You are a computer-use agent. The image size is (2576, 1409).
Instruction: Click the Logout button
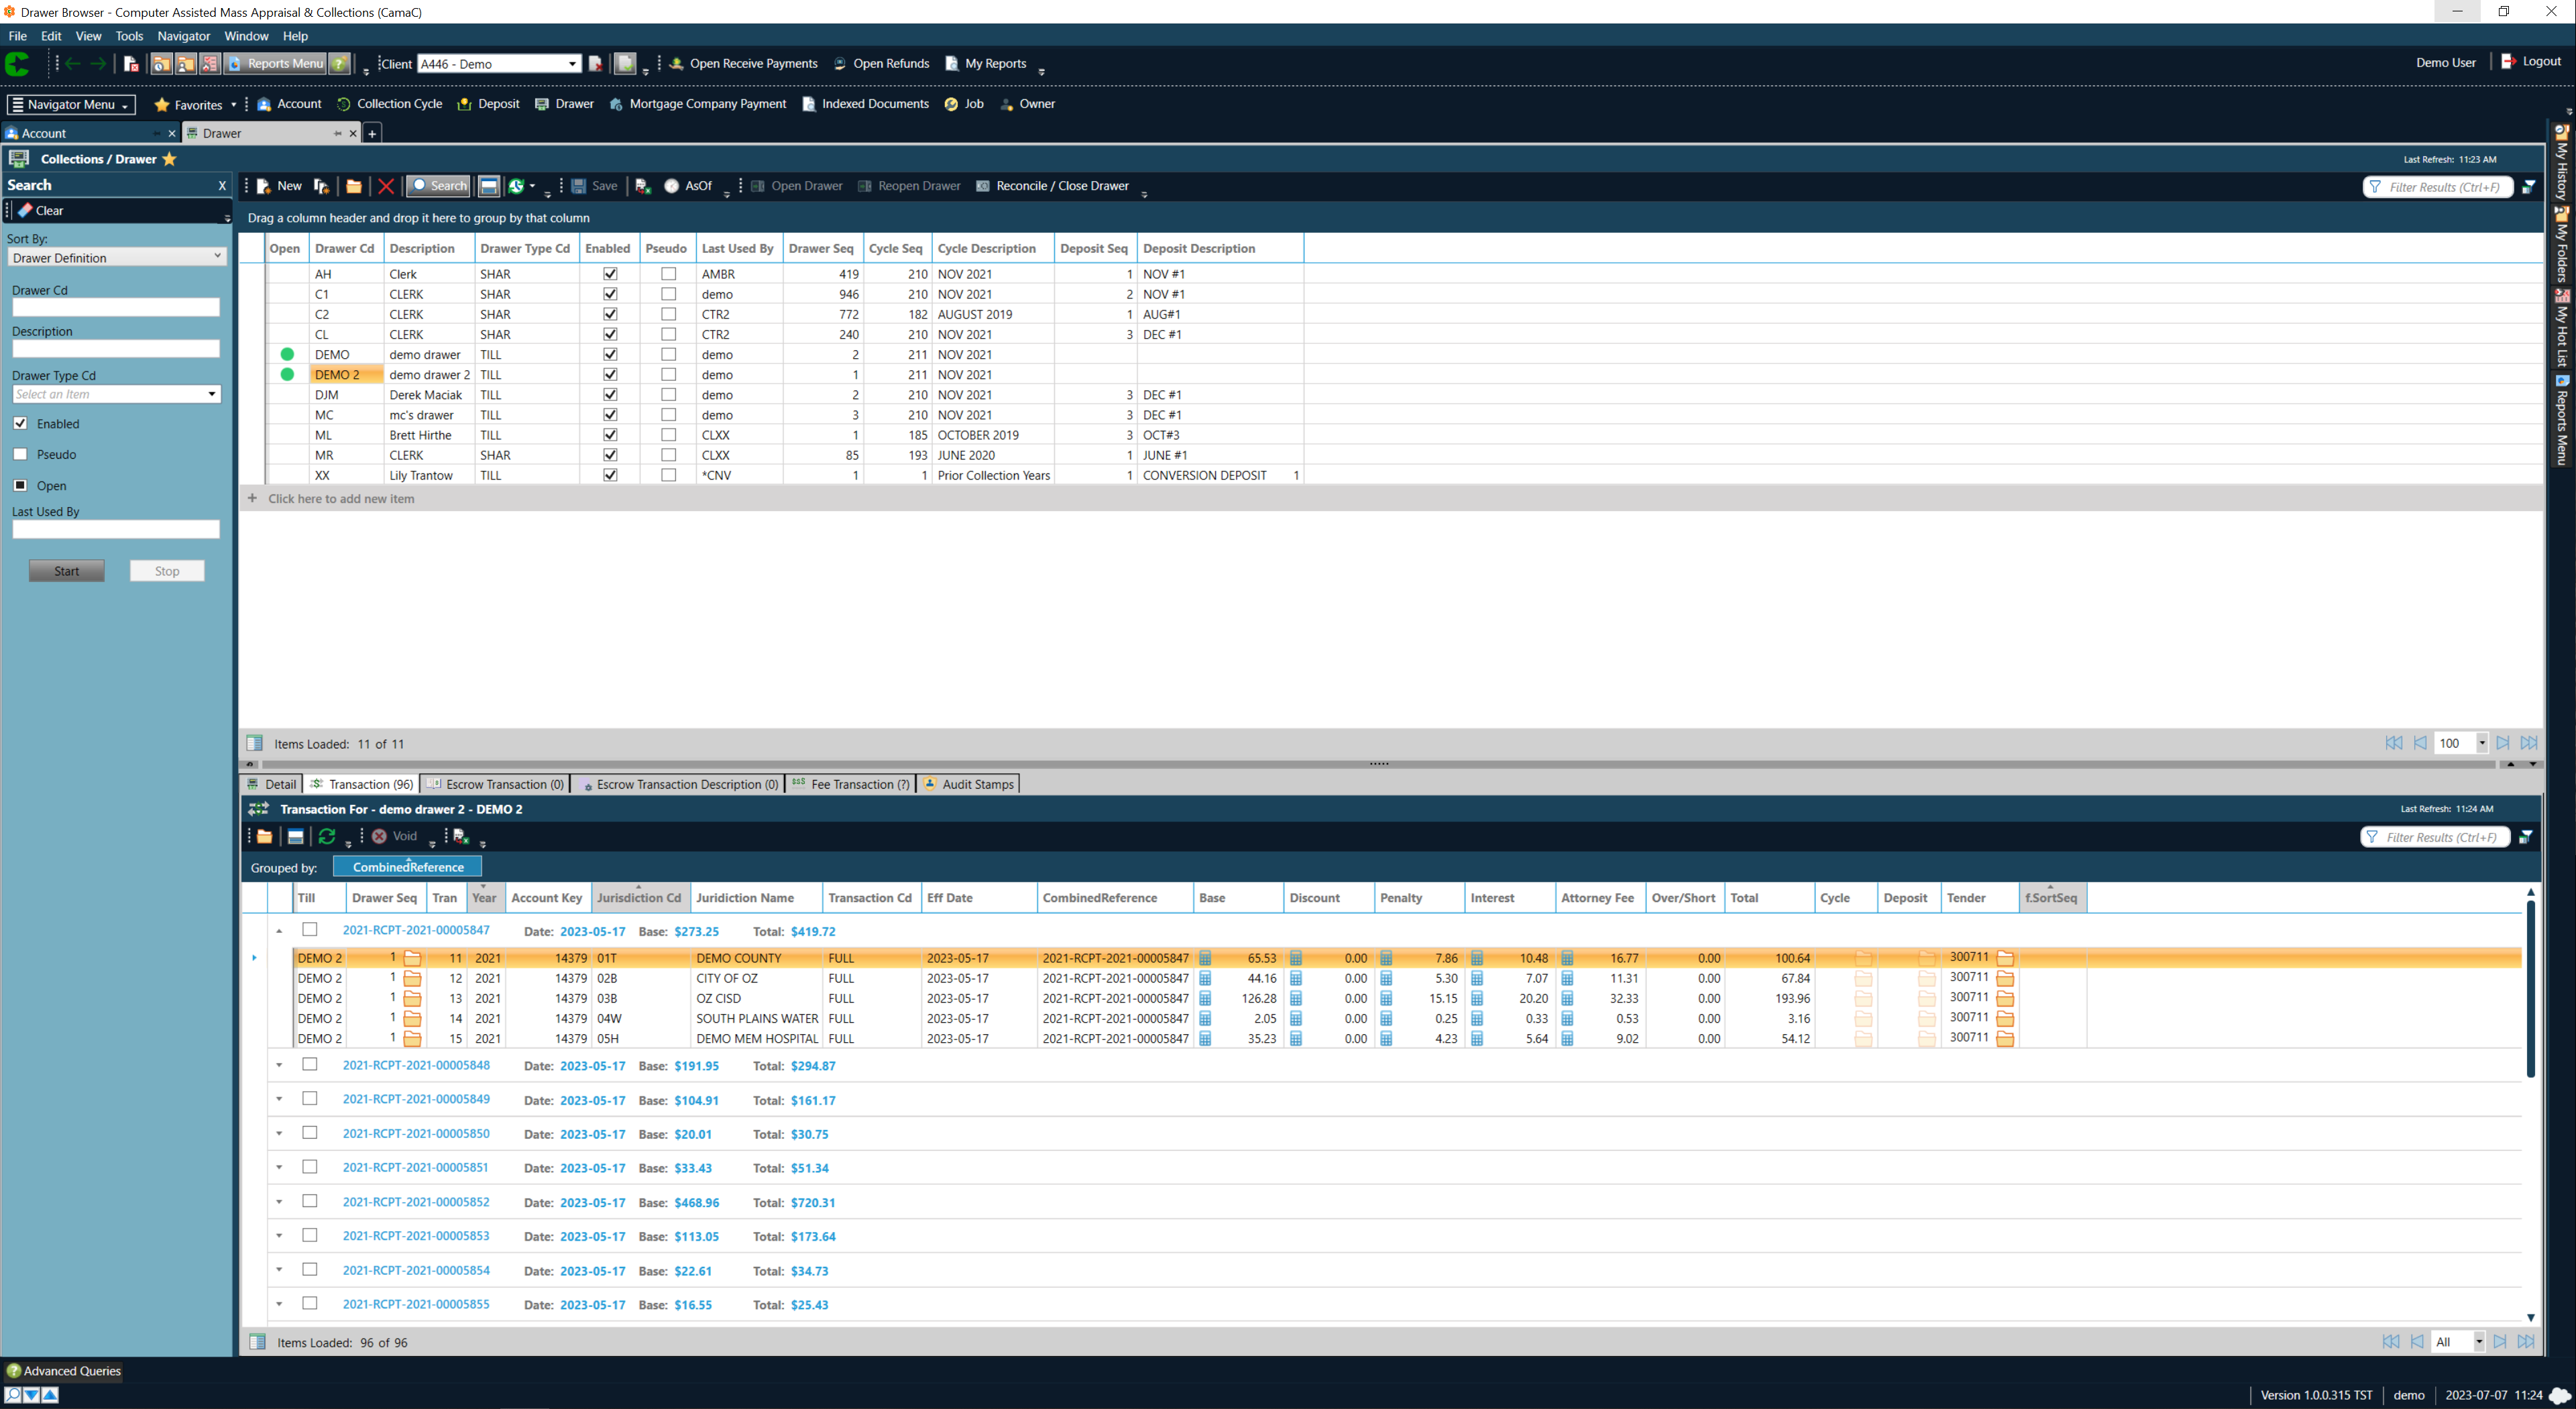tap(2531, 61)
